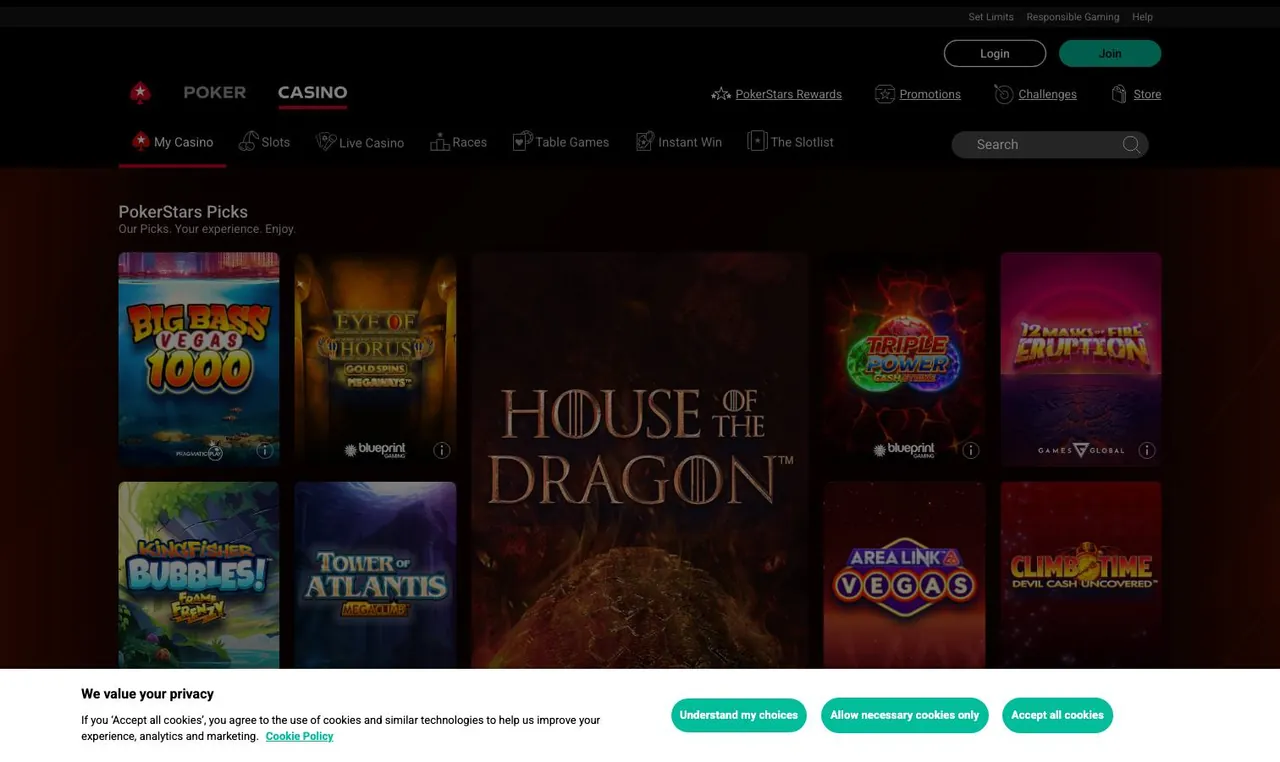Allow necessary cookies only
This screenshot has height=762, width=1280.
905,715
